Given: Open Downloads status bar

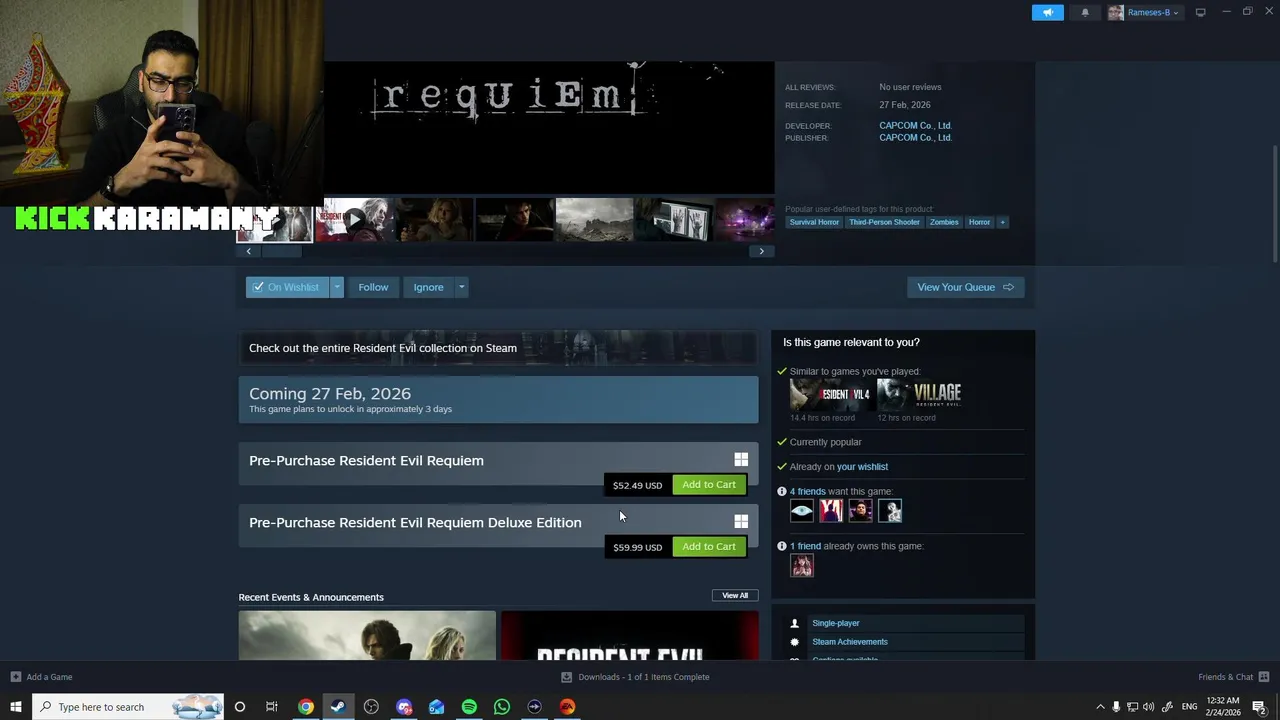Looking at the screenshot, I should click(636, 677).
